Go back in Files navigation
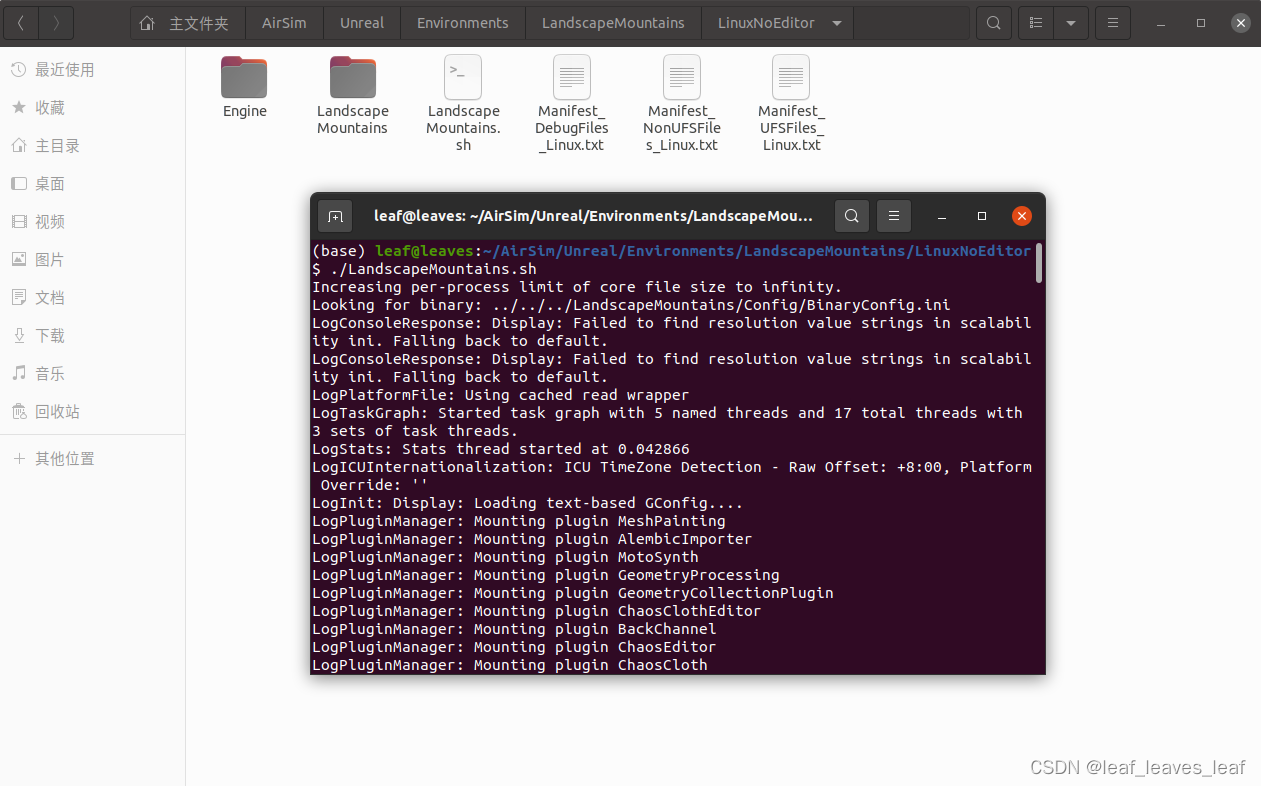This screenshot has width=1261, height=786. [x=22, y=23]
